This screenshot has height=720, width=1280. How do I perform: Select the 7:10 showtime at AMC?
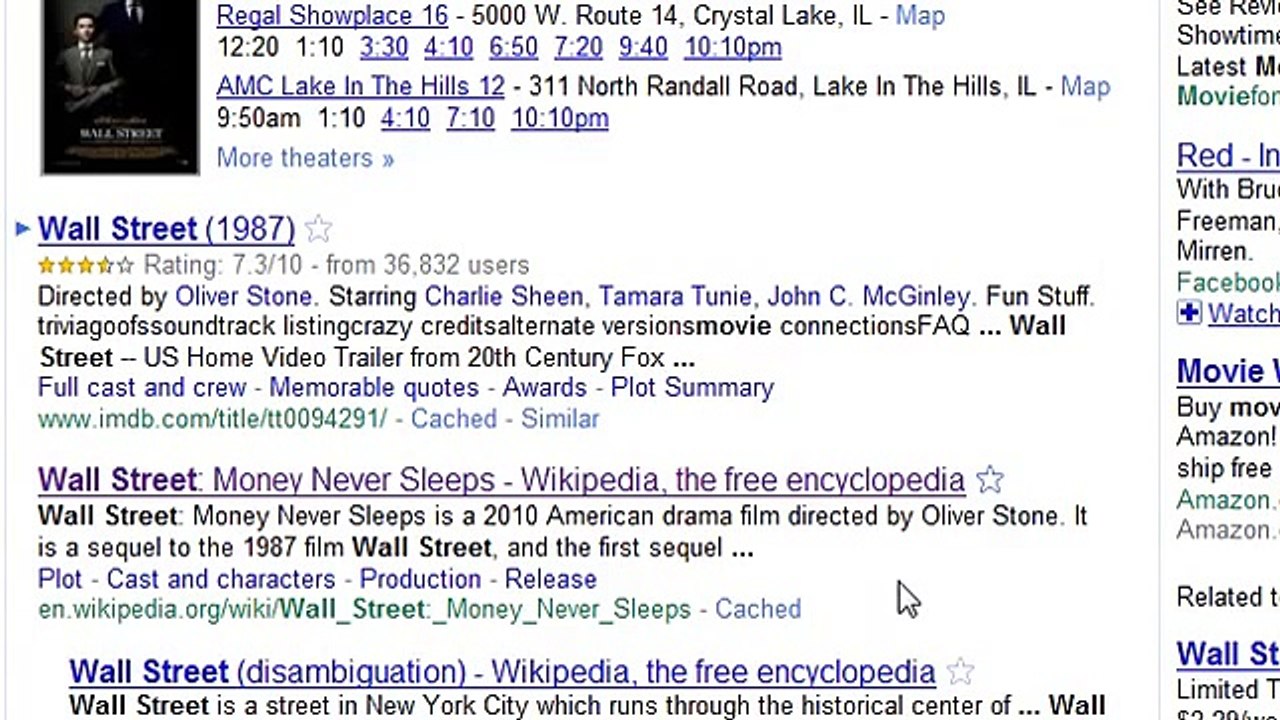pyautogui.click(x=470, y=118)
